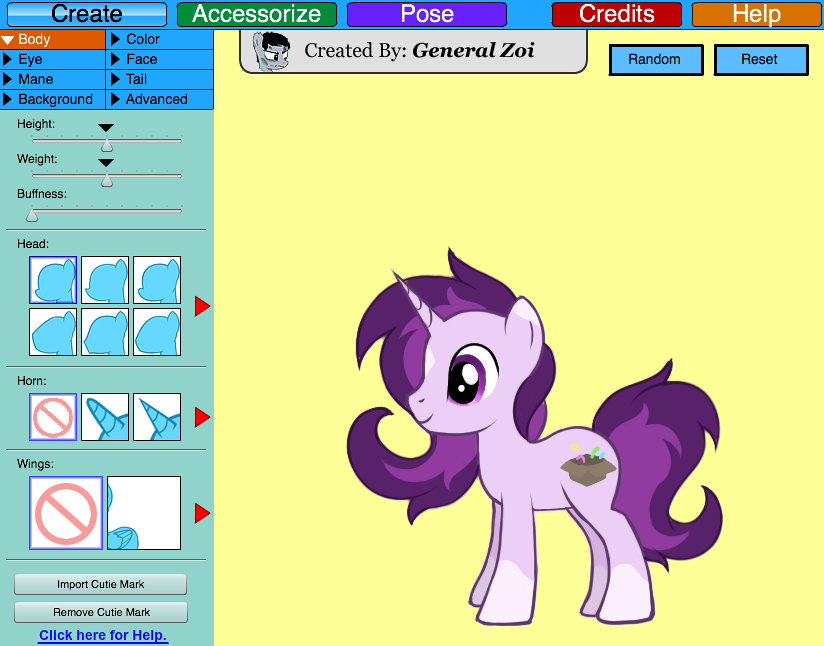Expand the Mane section

coord(53,79)
